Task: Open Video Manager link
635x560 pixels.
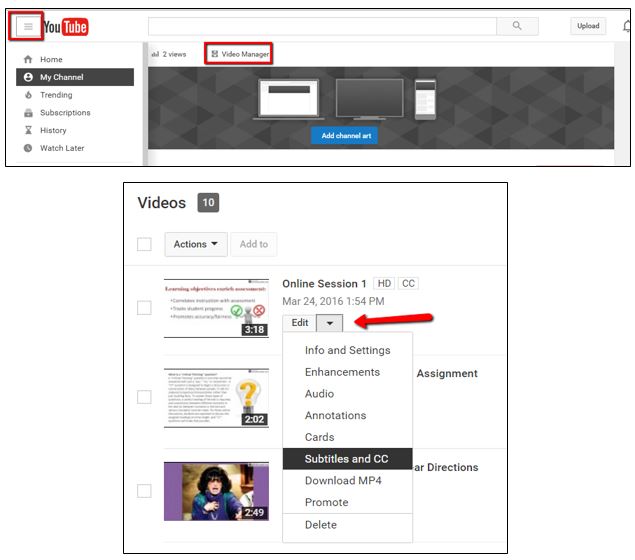Action: 240,54
